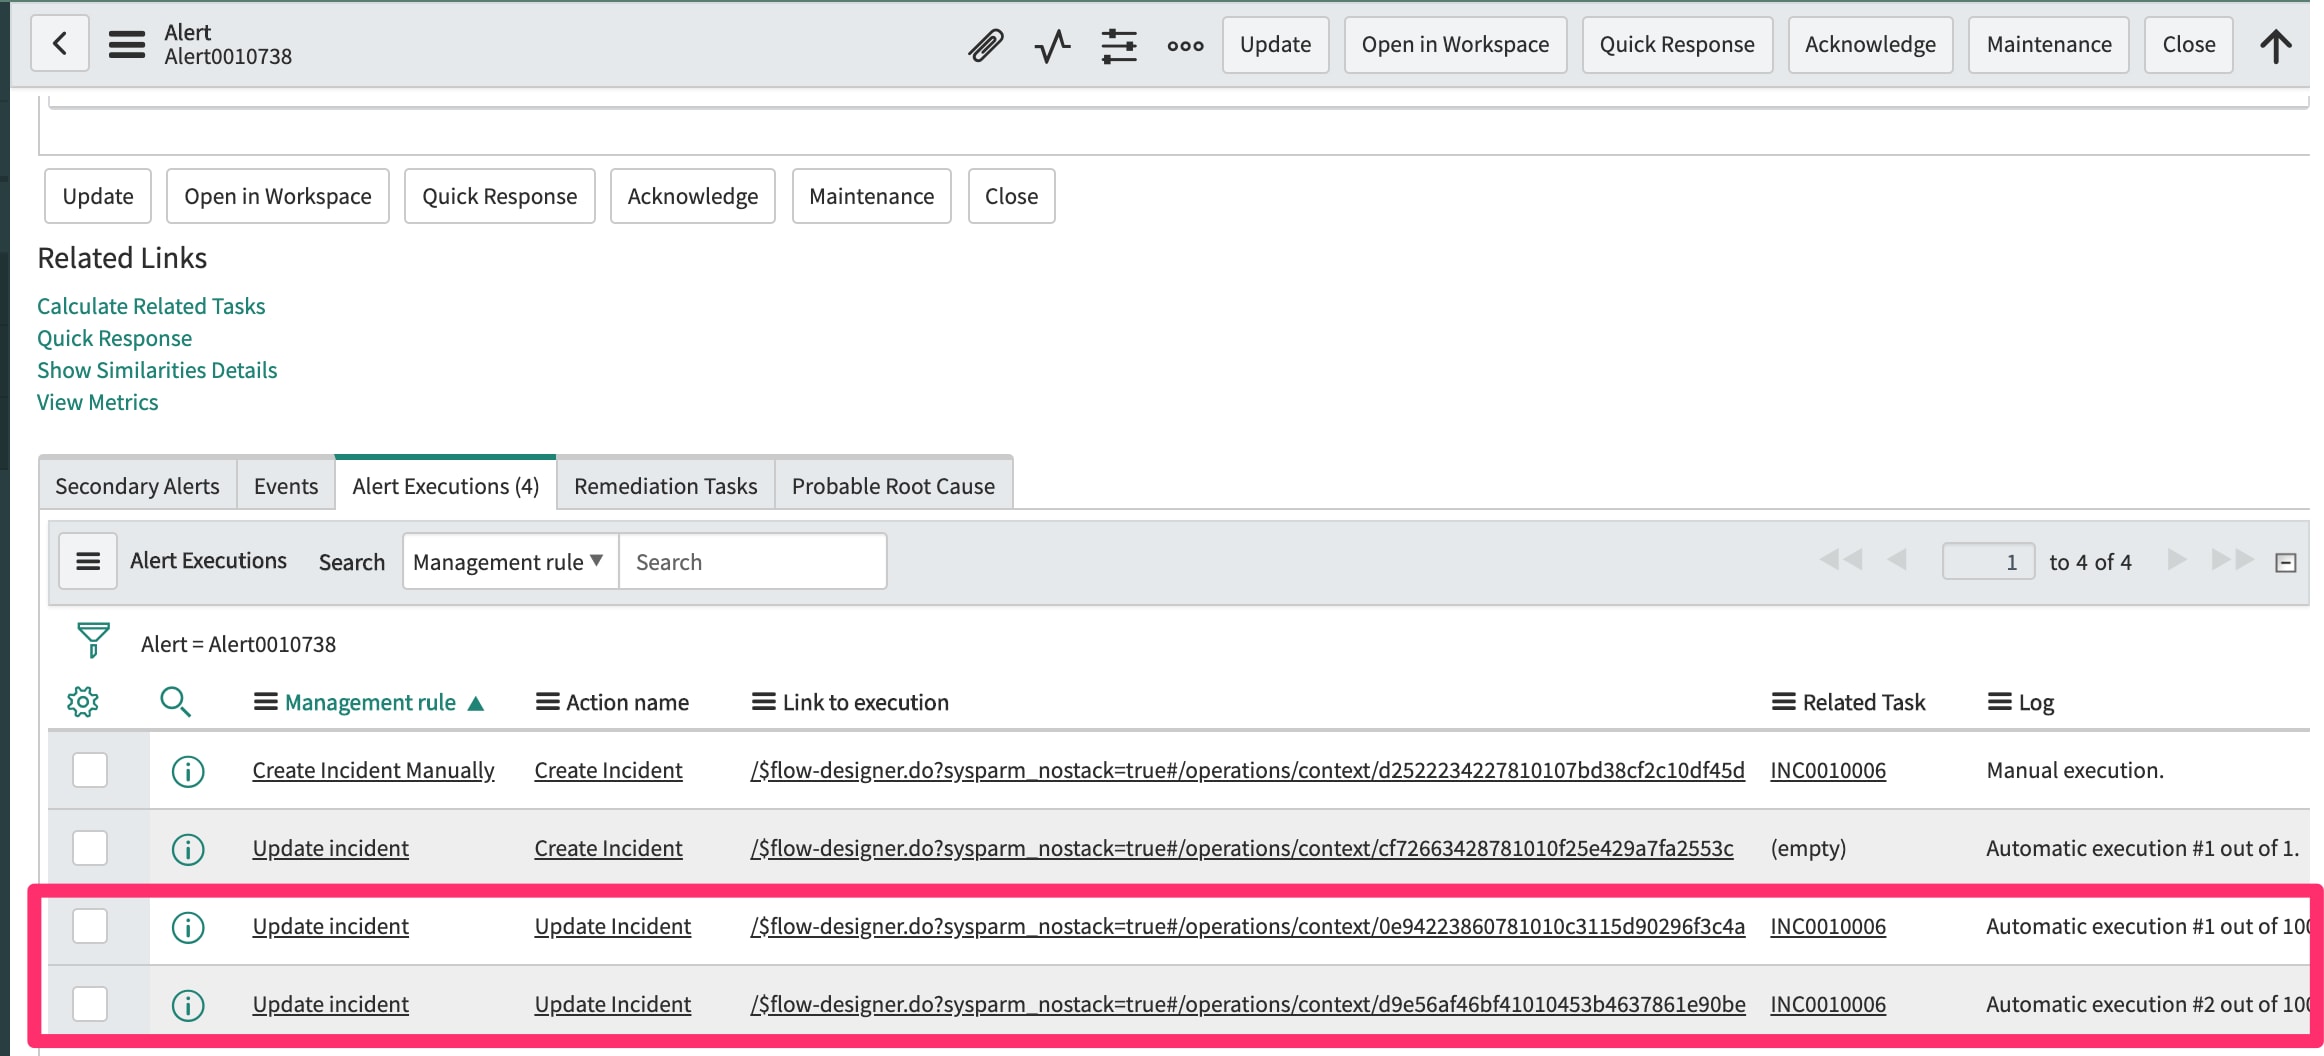2324x1056 pixels.
Task: Click the header Acknowledge button
Action: point(1870,45)
